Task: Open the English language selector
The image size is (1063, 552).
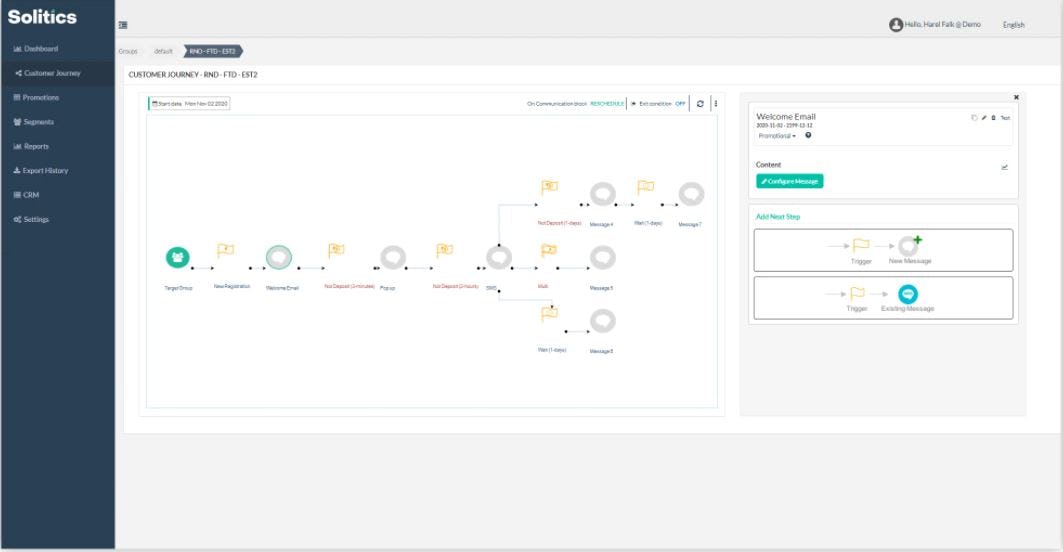Action: click(1014, 25)
